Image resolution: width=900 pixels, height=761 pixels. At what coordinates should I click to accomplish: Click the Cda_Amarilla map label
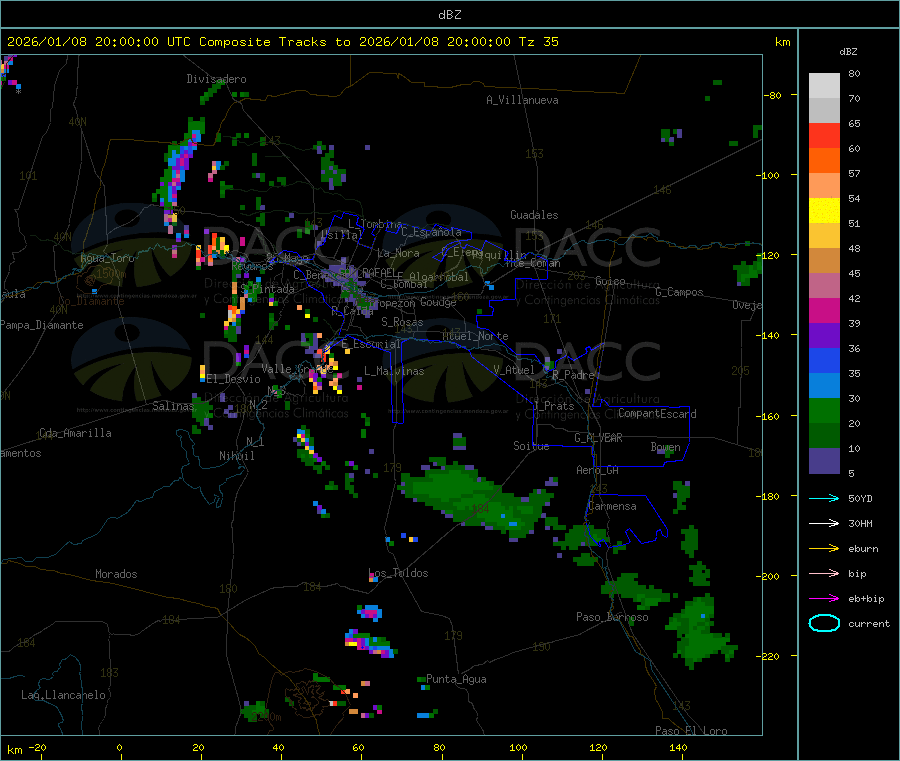click(x=75, y=433)
